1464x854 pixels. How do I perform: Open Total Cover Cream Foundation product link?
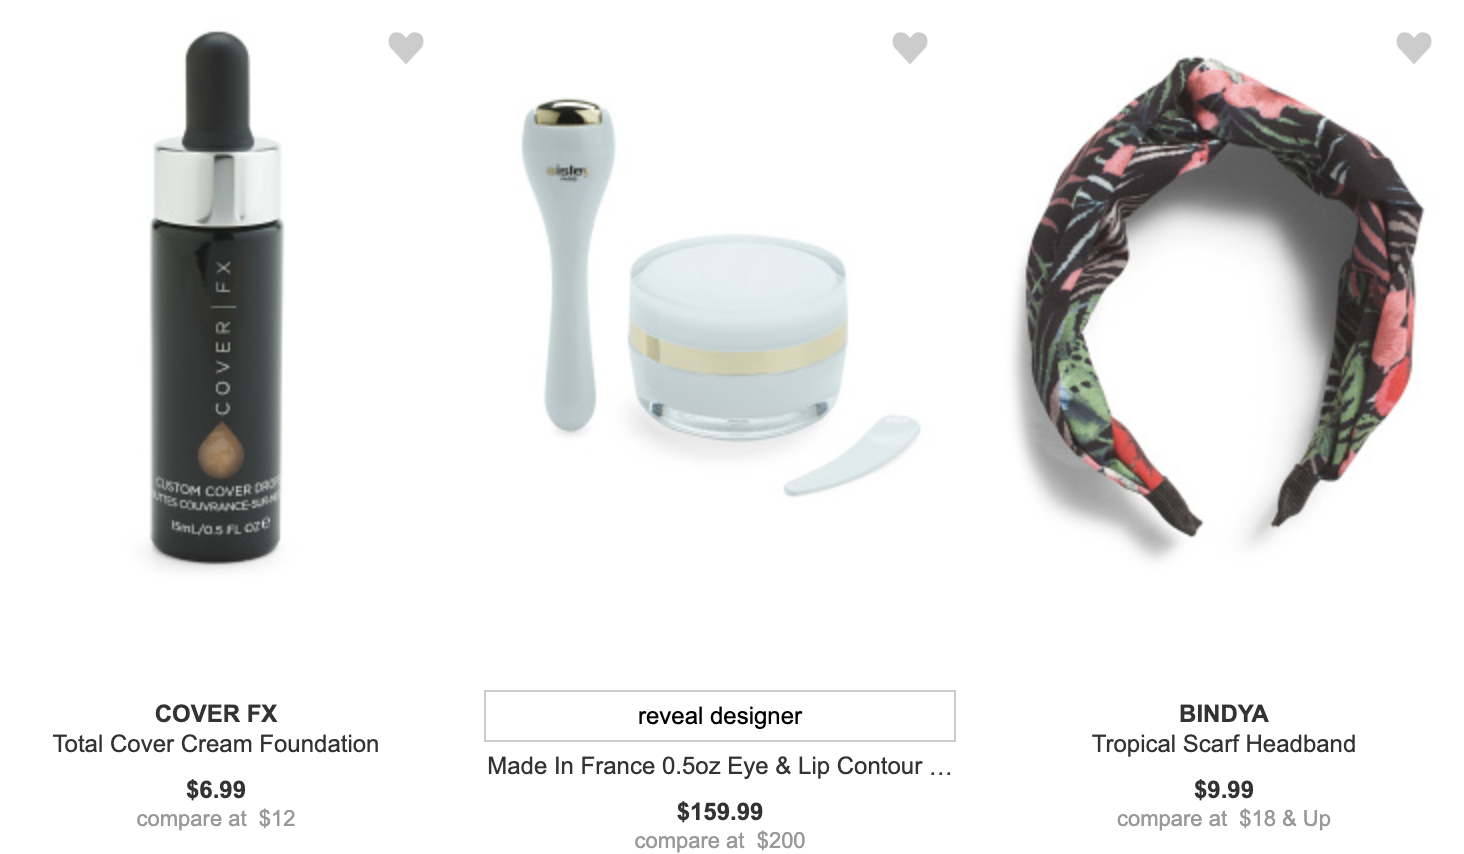216,744
